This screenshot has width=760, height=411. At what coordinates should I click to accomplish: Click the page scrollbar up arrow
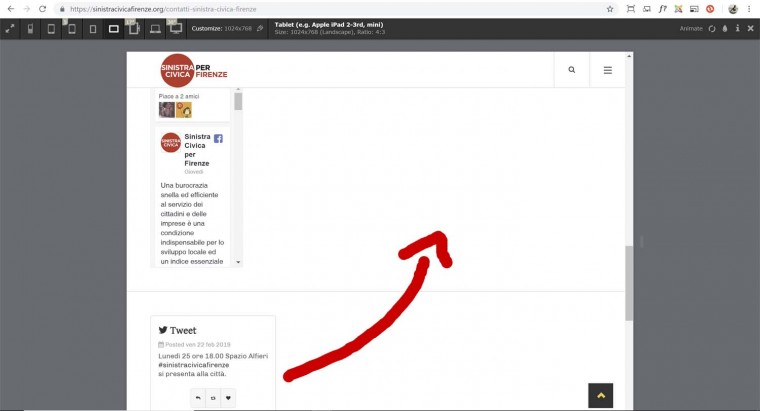pos(629,56)
